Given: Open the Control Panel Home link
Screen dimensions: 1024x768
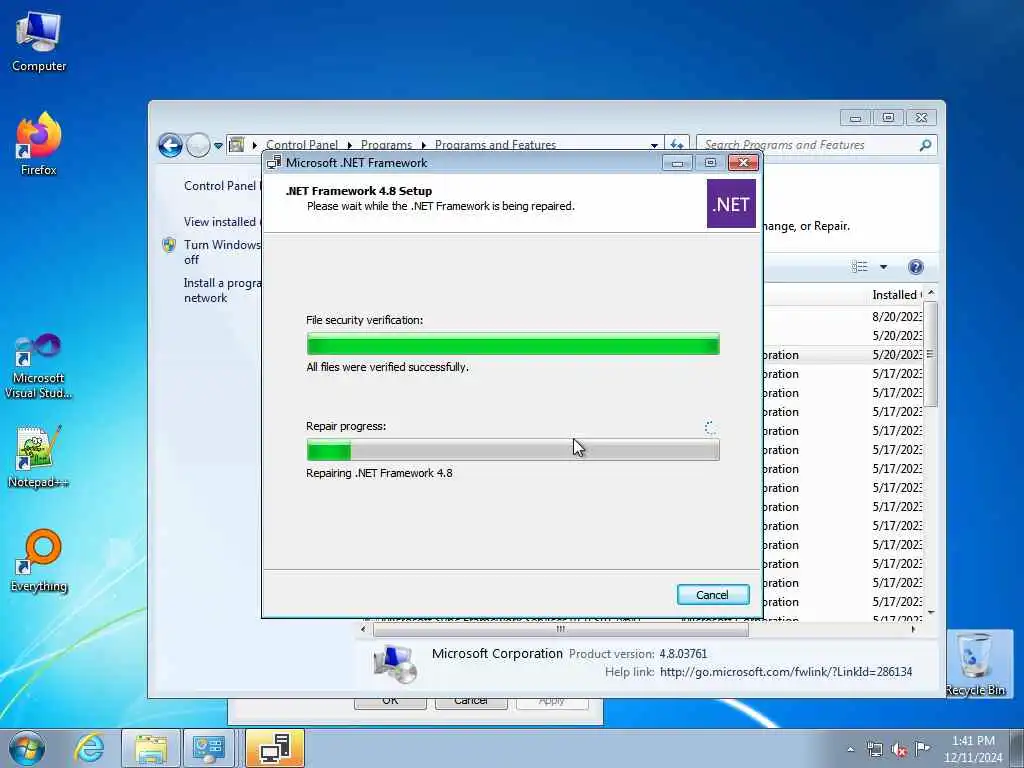Looking at the screenshot, I should pos(221,185).
